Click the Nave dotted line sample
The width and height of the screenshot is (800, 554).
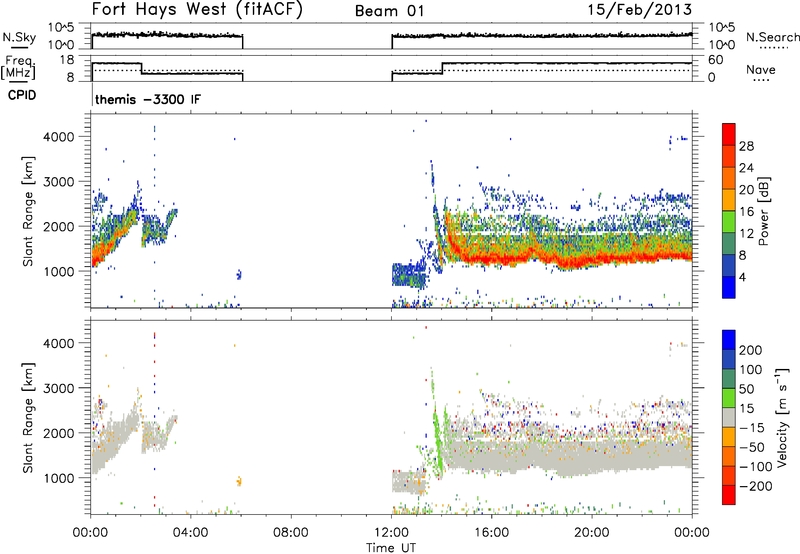point(761,81)
